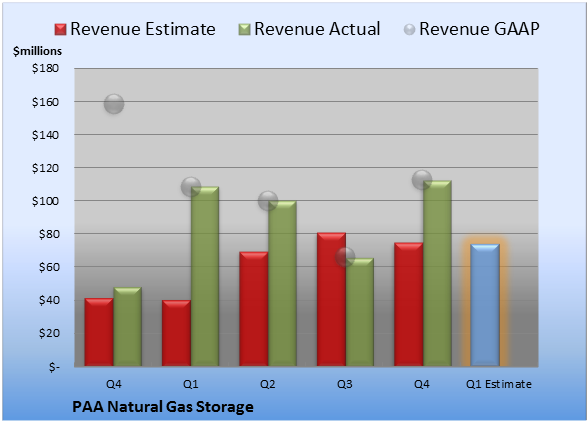Select the GAAP marker on Q1 bar
The height and width of the screenshot is (422, 588).
point(191,186)
